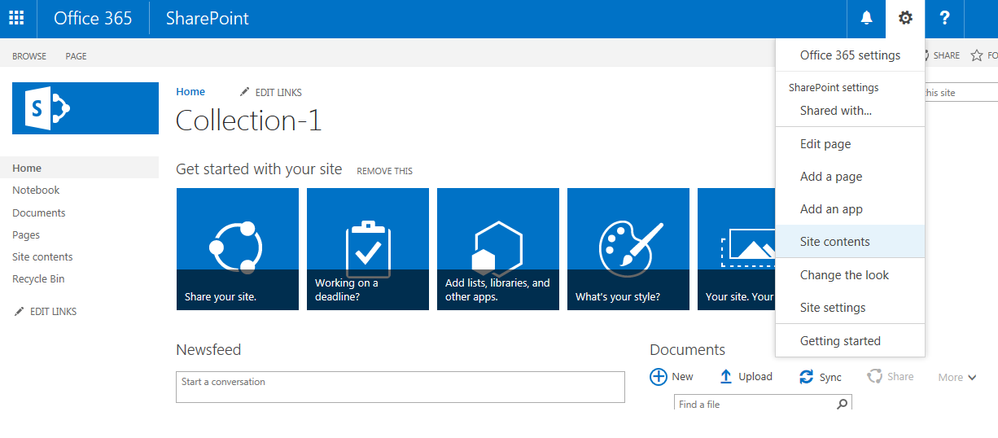Select Change the look menu item
Screen dimensions: 998x438
(850, 275)
